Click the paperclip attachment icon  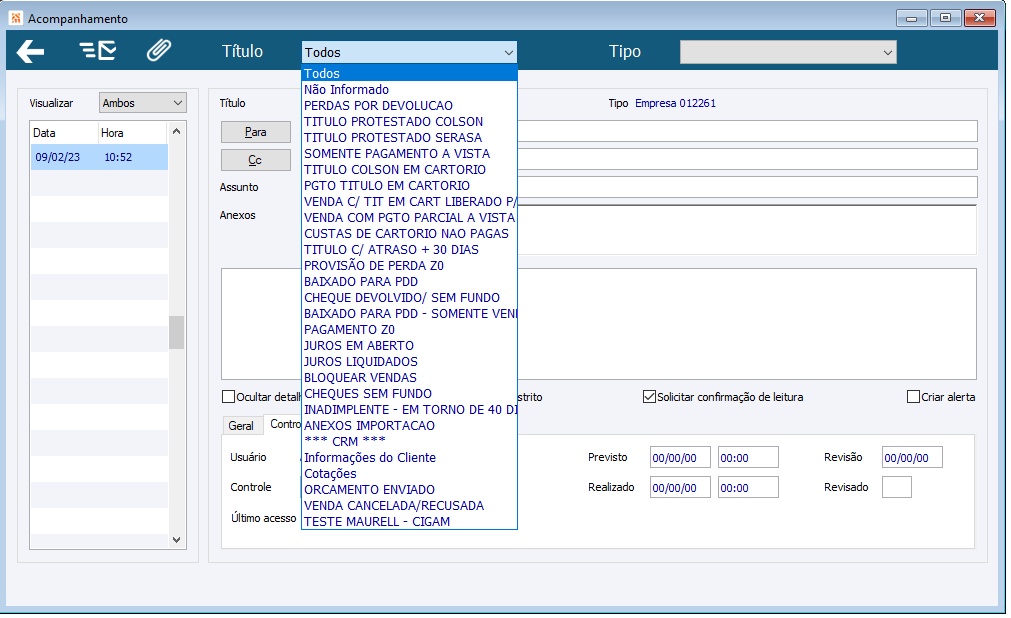click(159, 50)
